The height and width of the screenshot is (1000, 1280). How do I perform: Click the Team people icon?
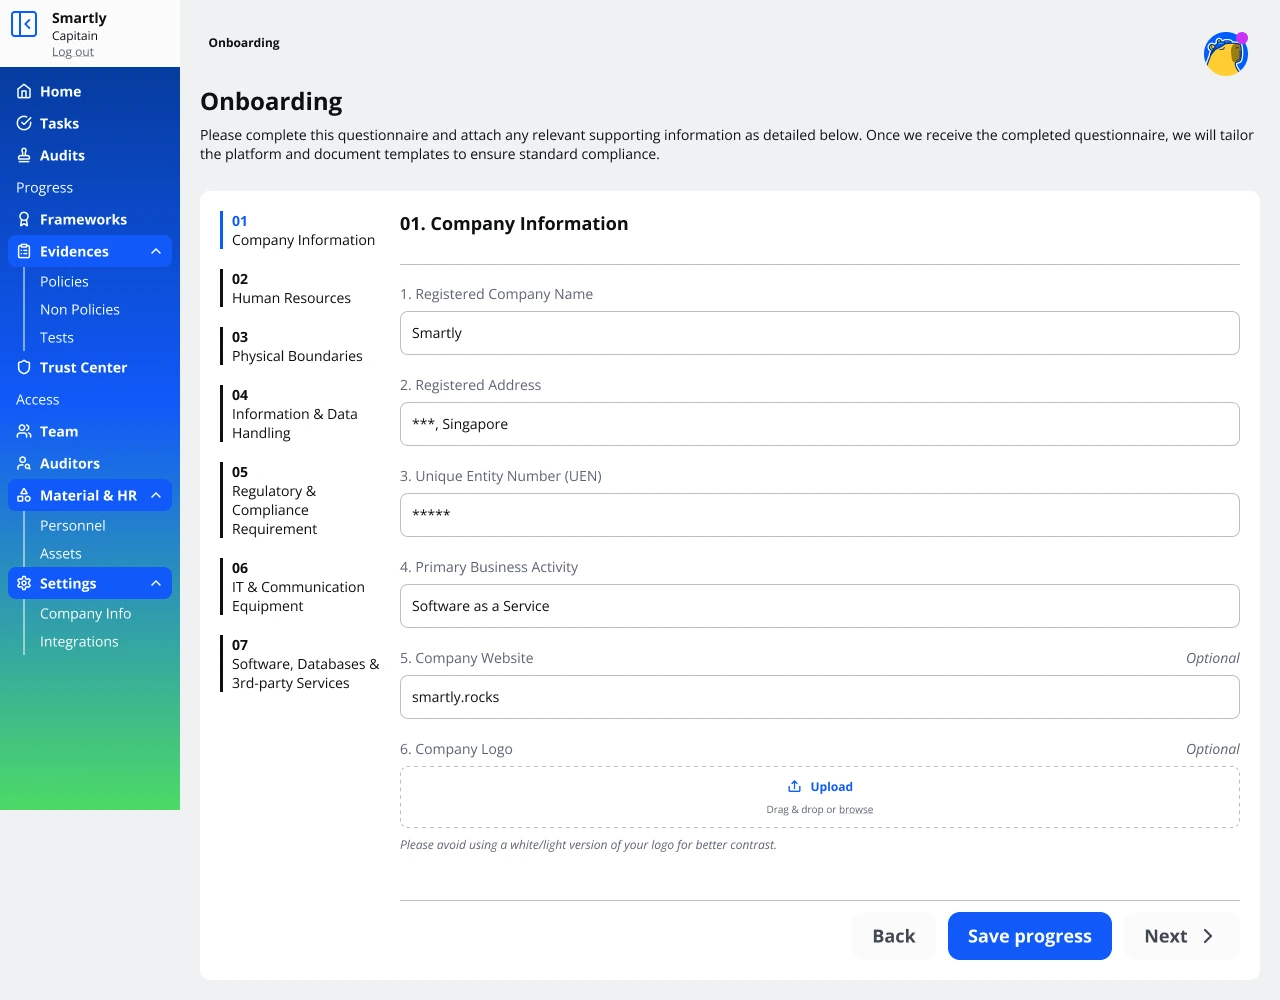click(24, 432)
